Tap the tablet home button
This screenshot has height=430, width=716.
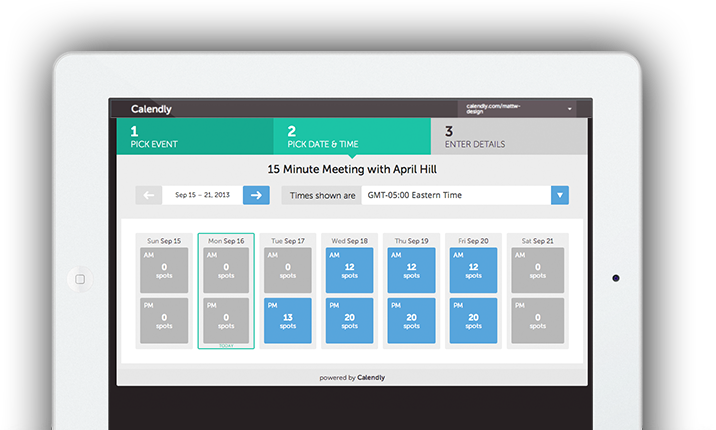[80, 279]
